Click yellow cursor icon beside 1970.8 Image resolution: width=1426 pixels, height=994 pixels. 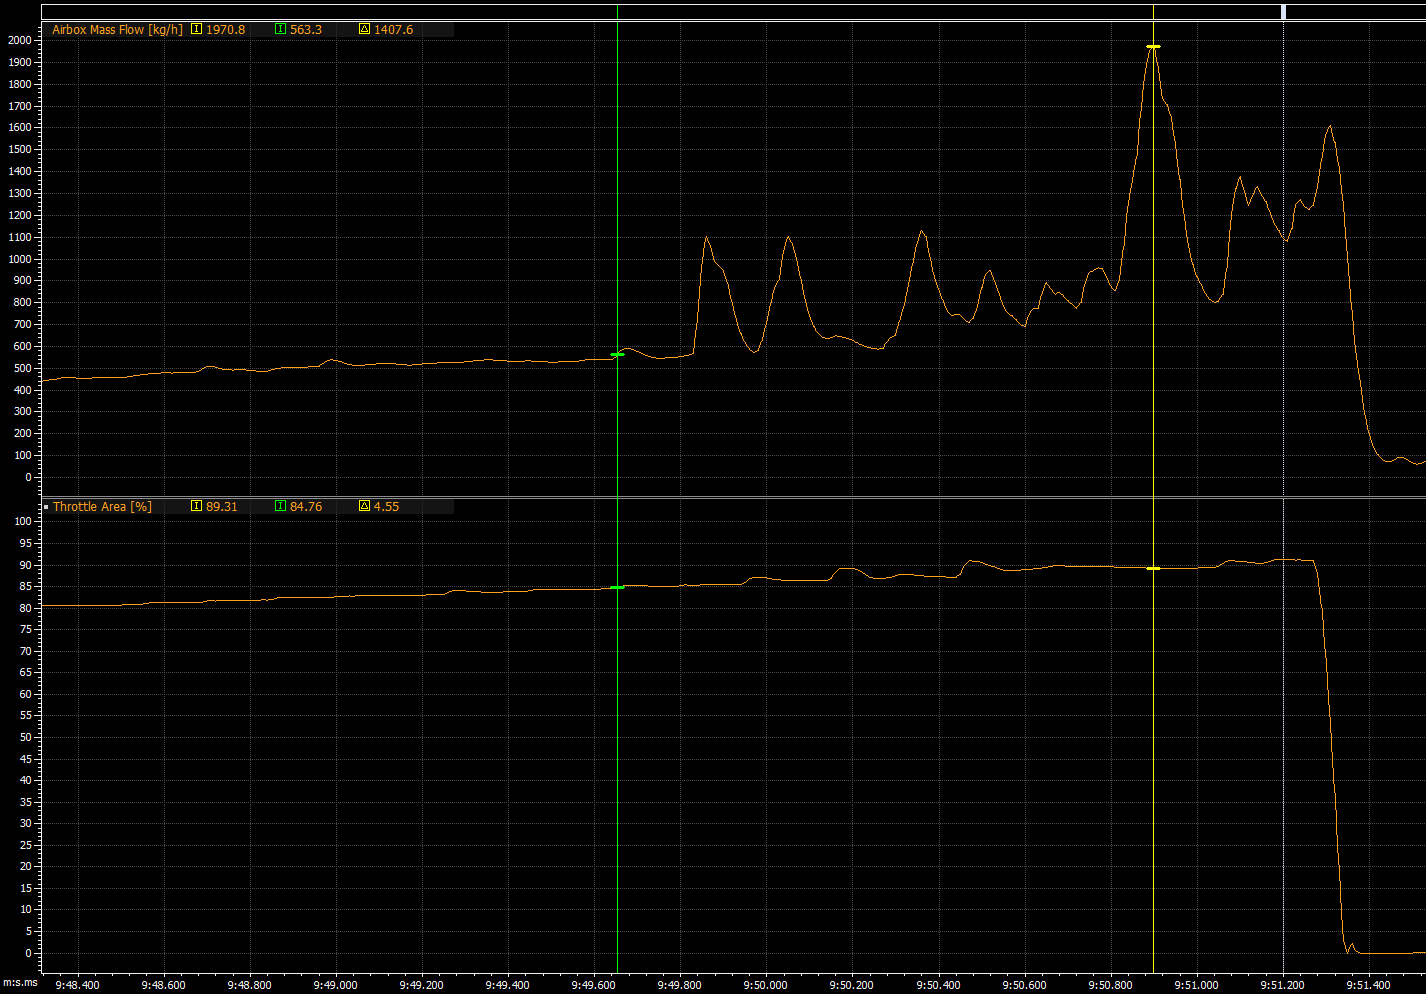coord(196,30)
